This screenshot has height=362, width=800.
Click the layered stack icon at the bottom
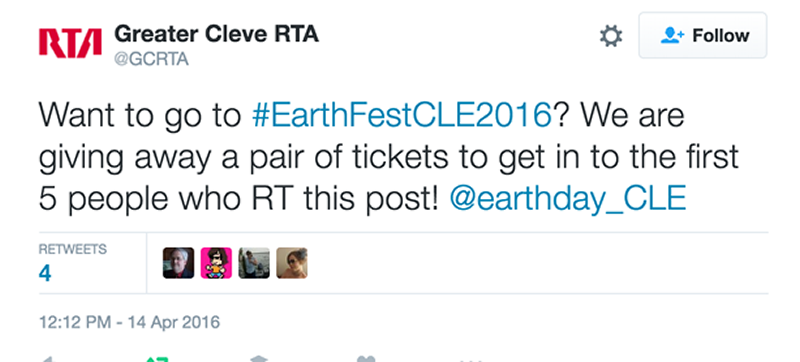pyautogui.click(x=259, y=359)
